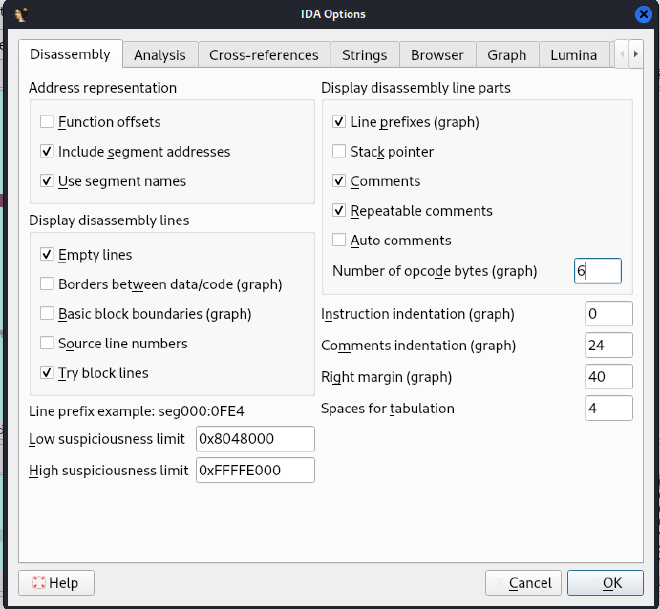
Task: Click the Cancel button
Action: [523, 583]
